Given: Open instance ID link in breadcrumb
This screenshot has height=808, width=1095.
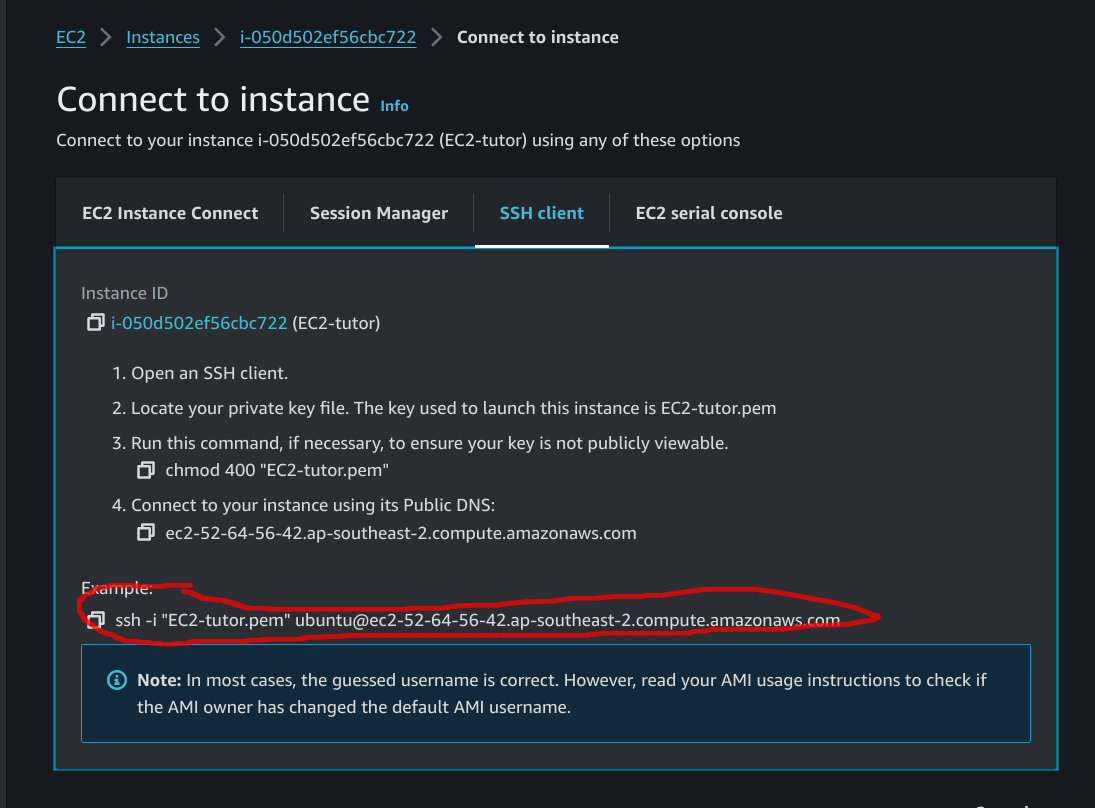Looking at the screenshot, I should click(x=328, y=38).
